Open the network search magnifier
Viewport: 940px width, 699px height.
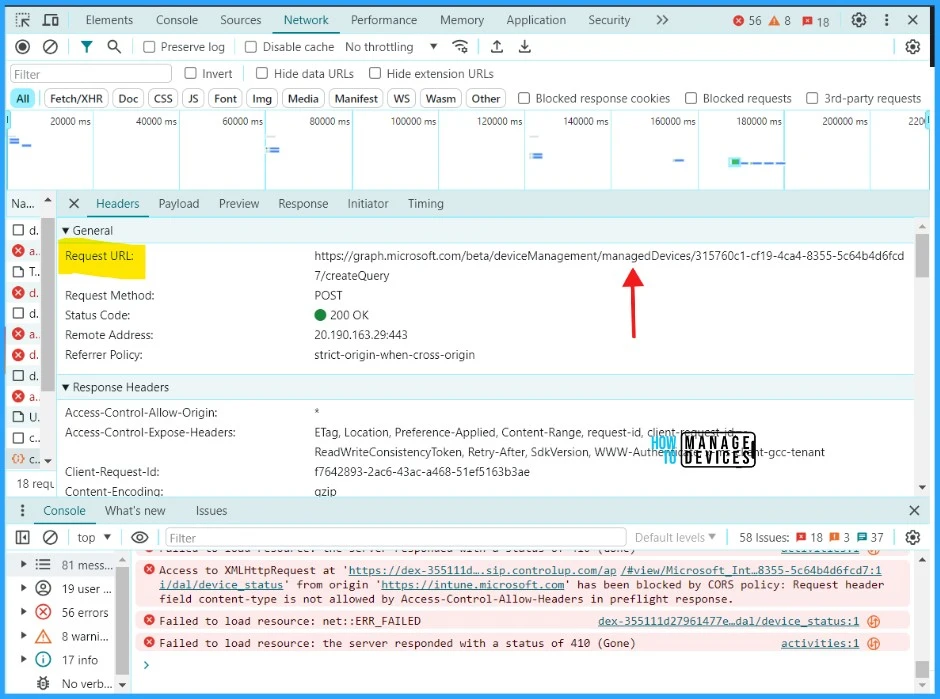(x=114, y=47)
